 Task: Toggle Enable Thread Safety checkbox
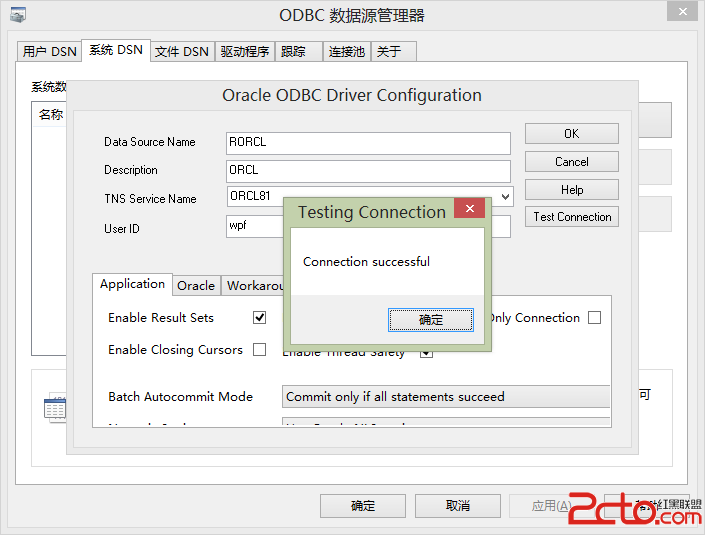pos(426,354)
